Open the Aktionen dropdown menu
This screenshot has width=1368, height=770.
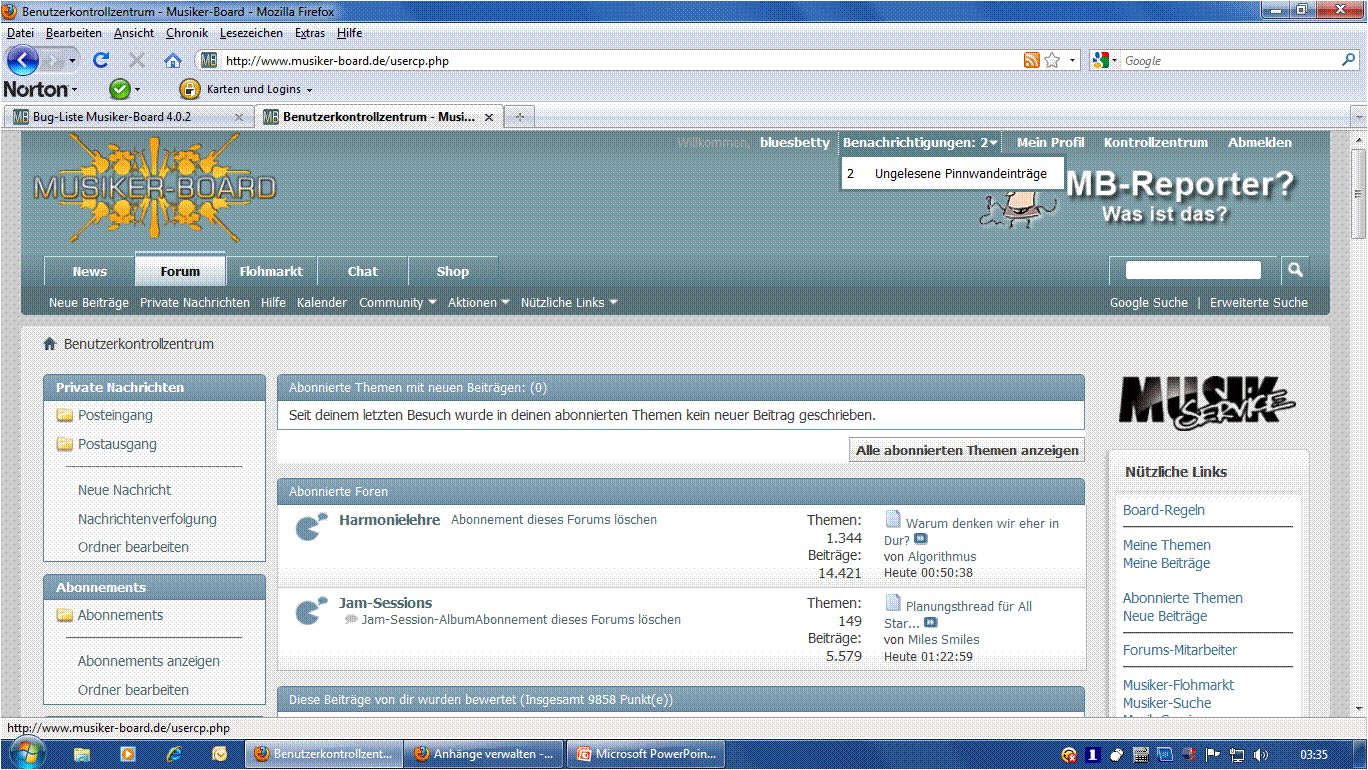tap(479, 302)
